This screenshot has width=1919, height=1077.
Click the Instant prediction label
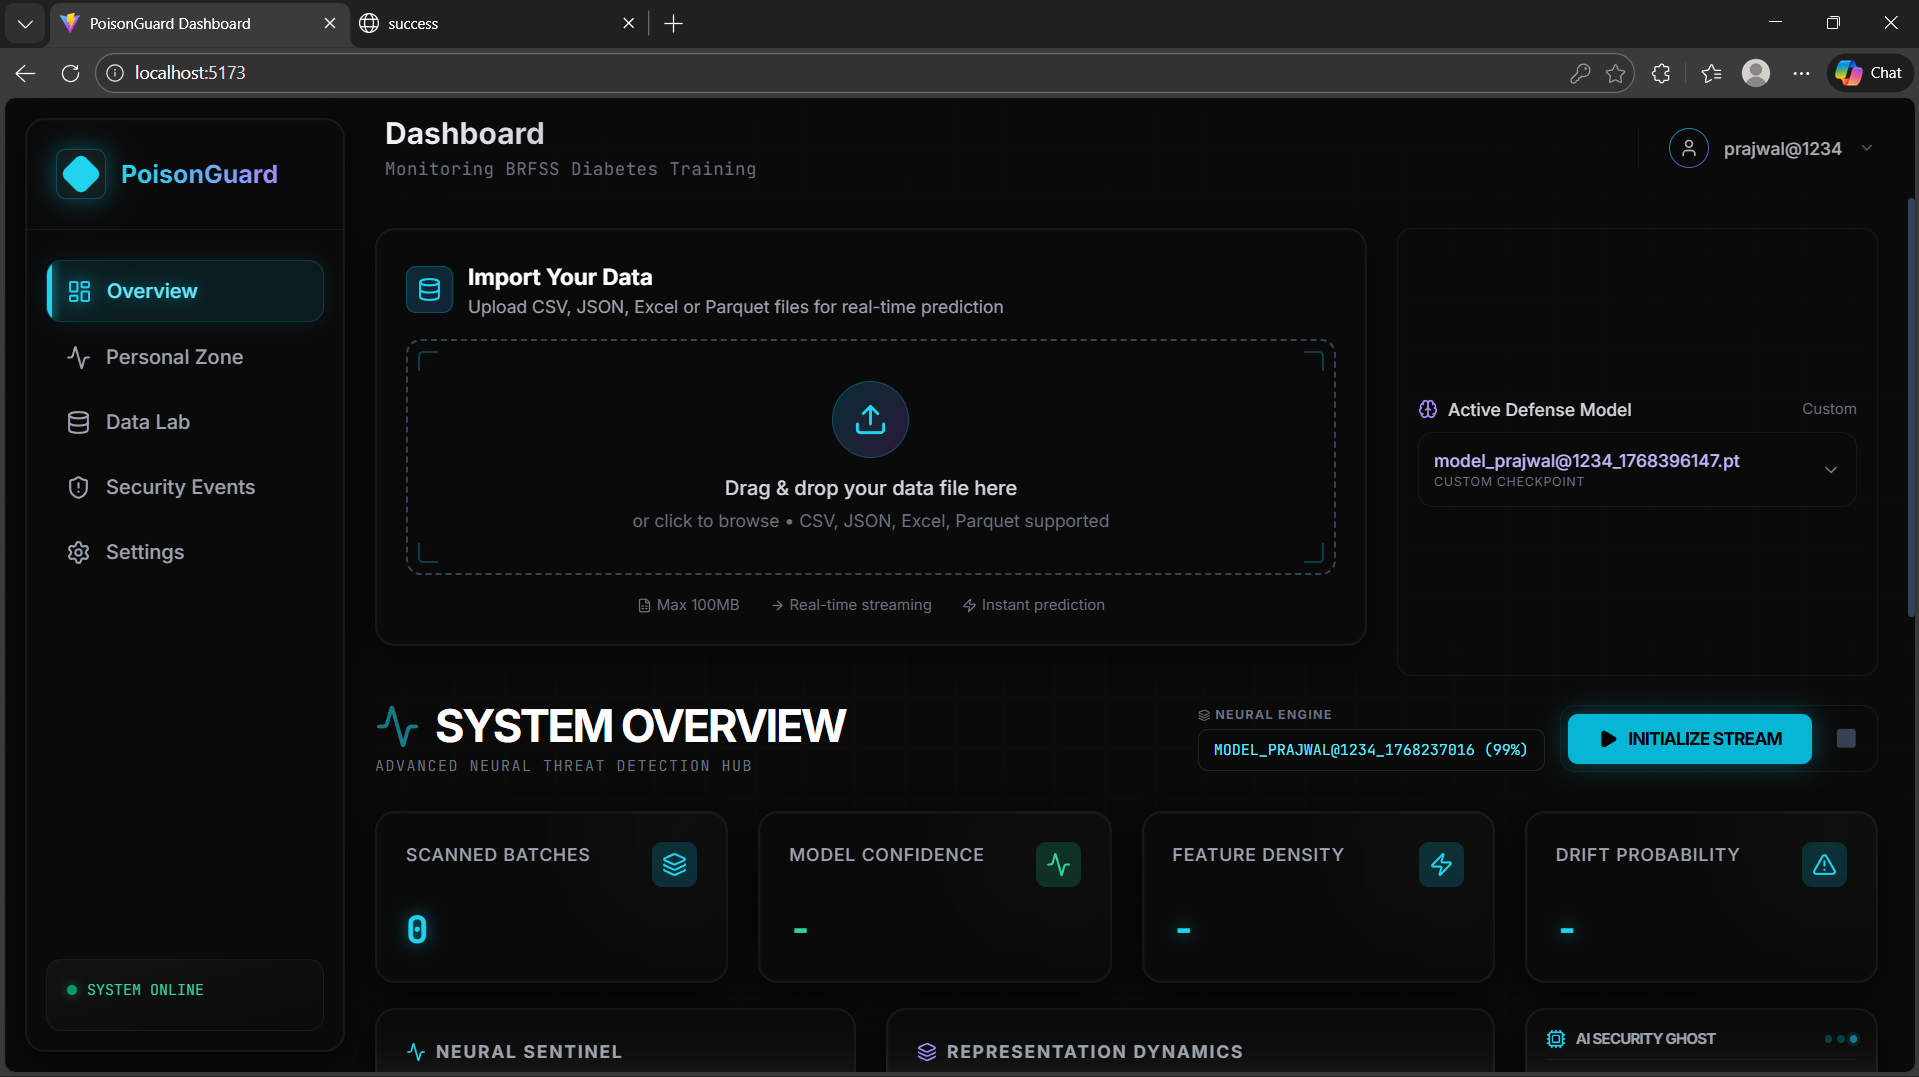1033,605
